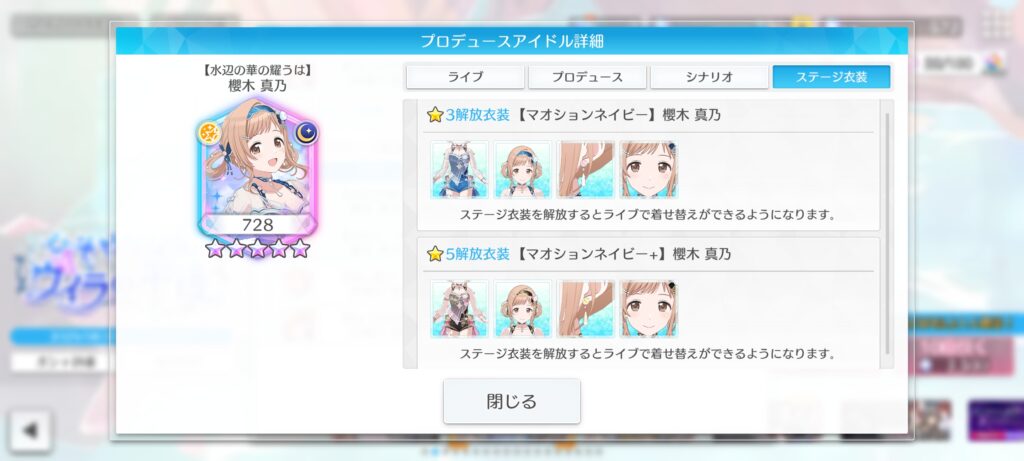View マオションネイビー+ front hairstyle thumbnail
The image size is (1024, 461).
pyautogui.click(x=522, y=309)
